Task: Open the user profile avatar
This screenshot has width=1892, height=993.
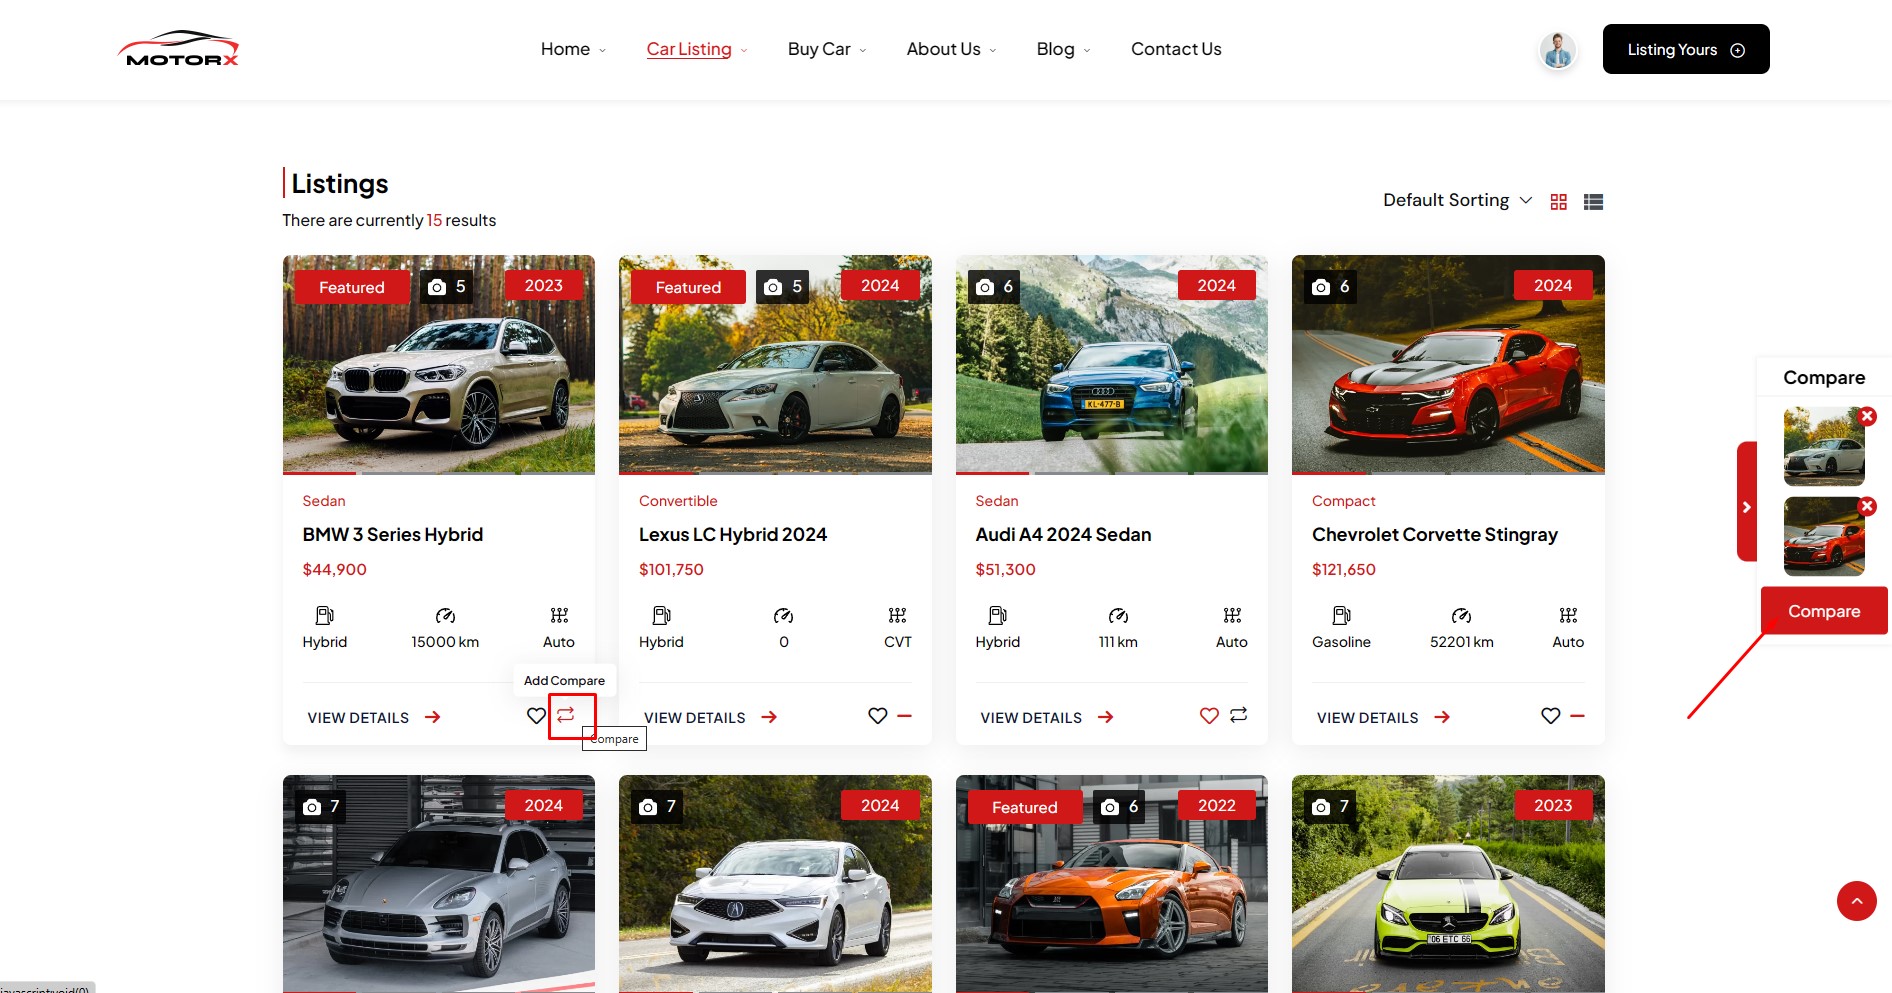Action: [1557, 50]
